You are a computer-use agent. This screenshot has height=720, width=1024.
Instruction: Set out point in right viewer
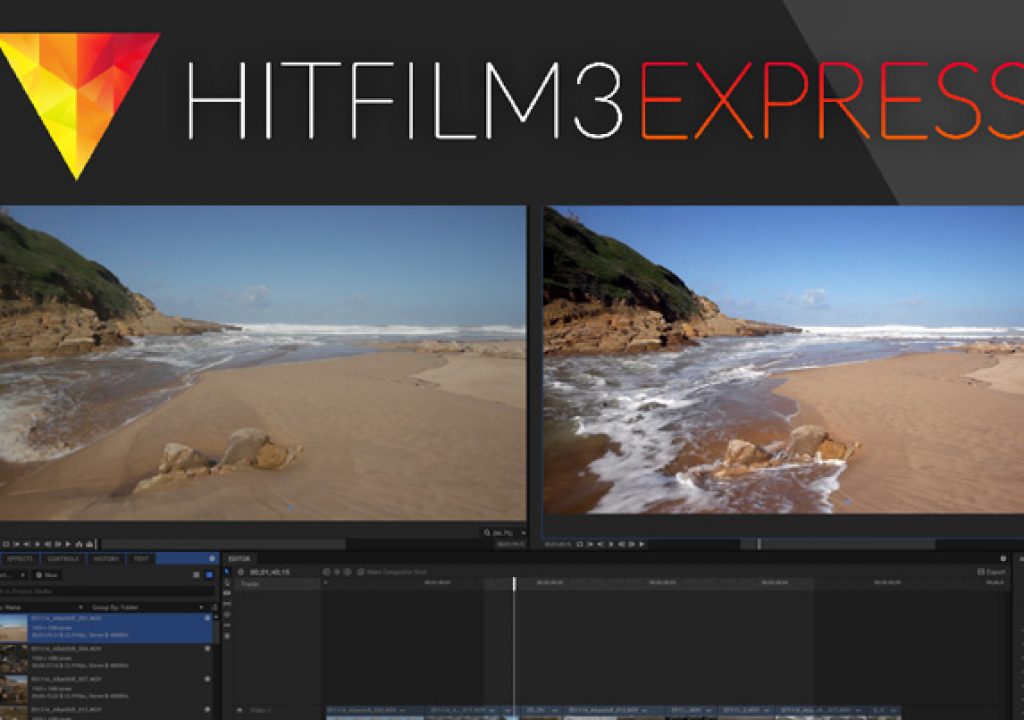[x=600, y=544]
